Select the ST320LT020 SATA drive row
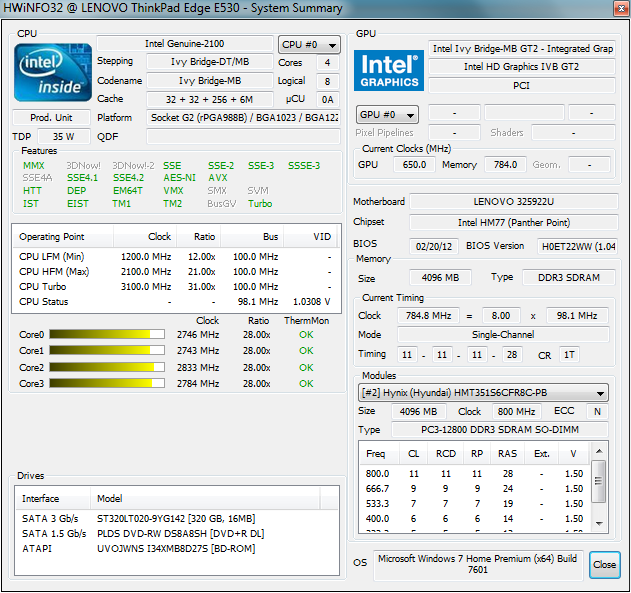631x593 pixels. pyautogui.click(x=175, y=518)
